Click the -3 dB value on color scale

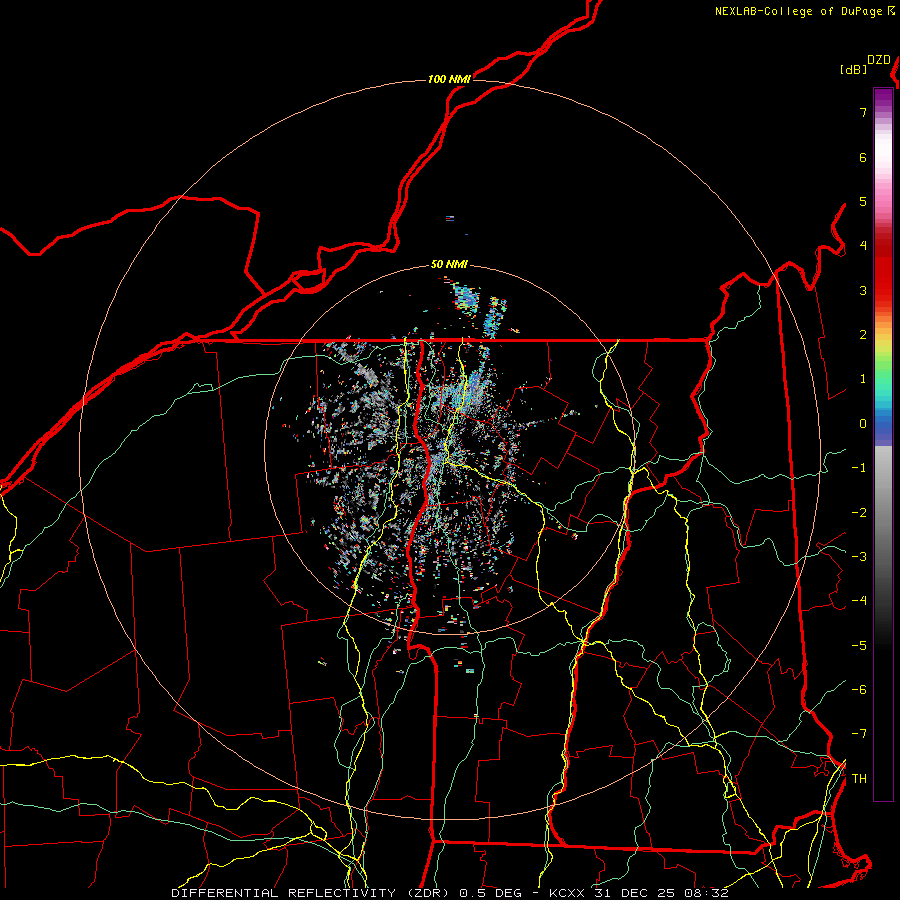pyautogui.click(x=859, y=557)
